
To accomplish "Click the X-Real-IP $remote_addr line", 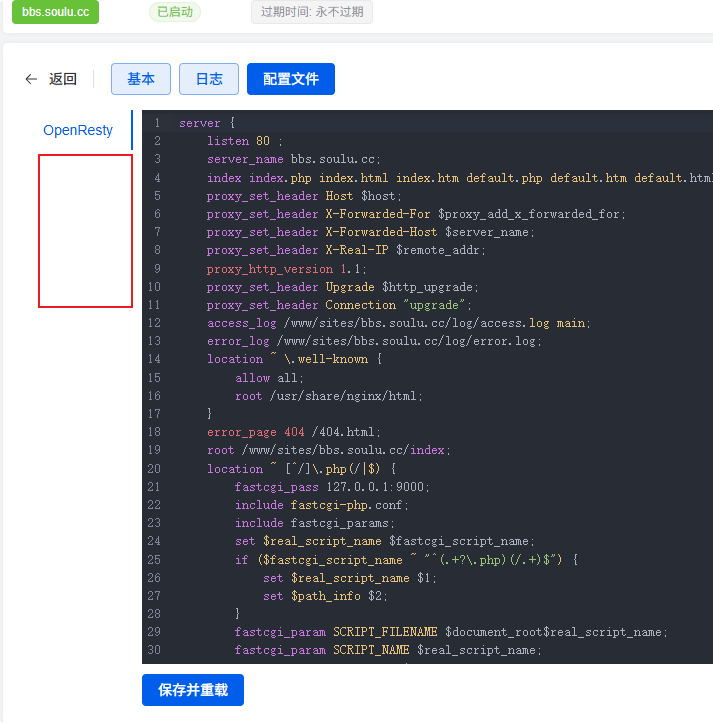I will (x=346, y=250).
